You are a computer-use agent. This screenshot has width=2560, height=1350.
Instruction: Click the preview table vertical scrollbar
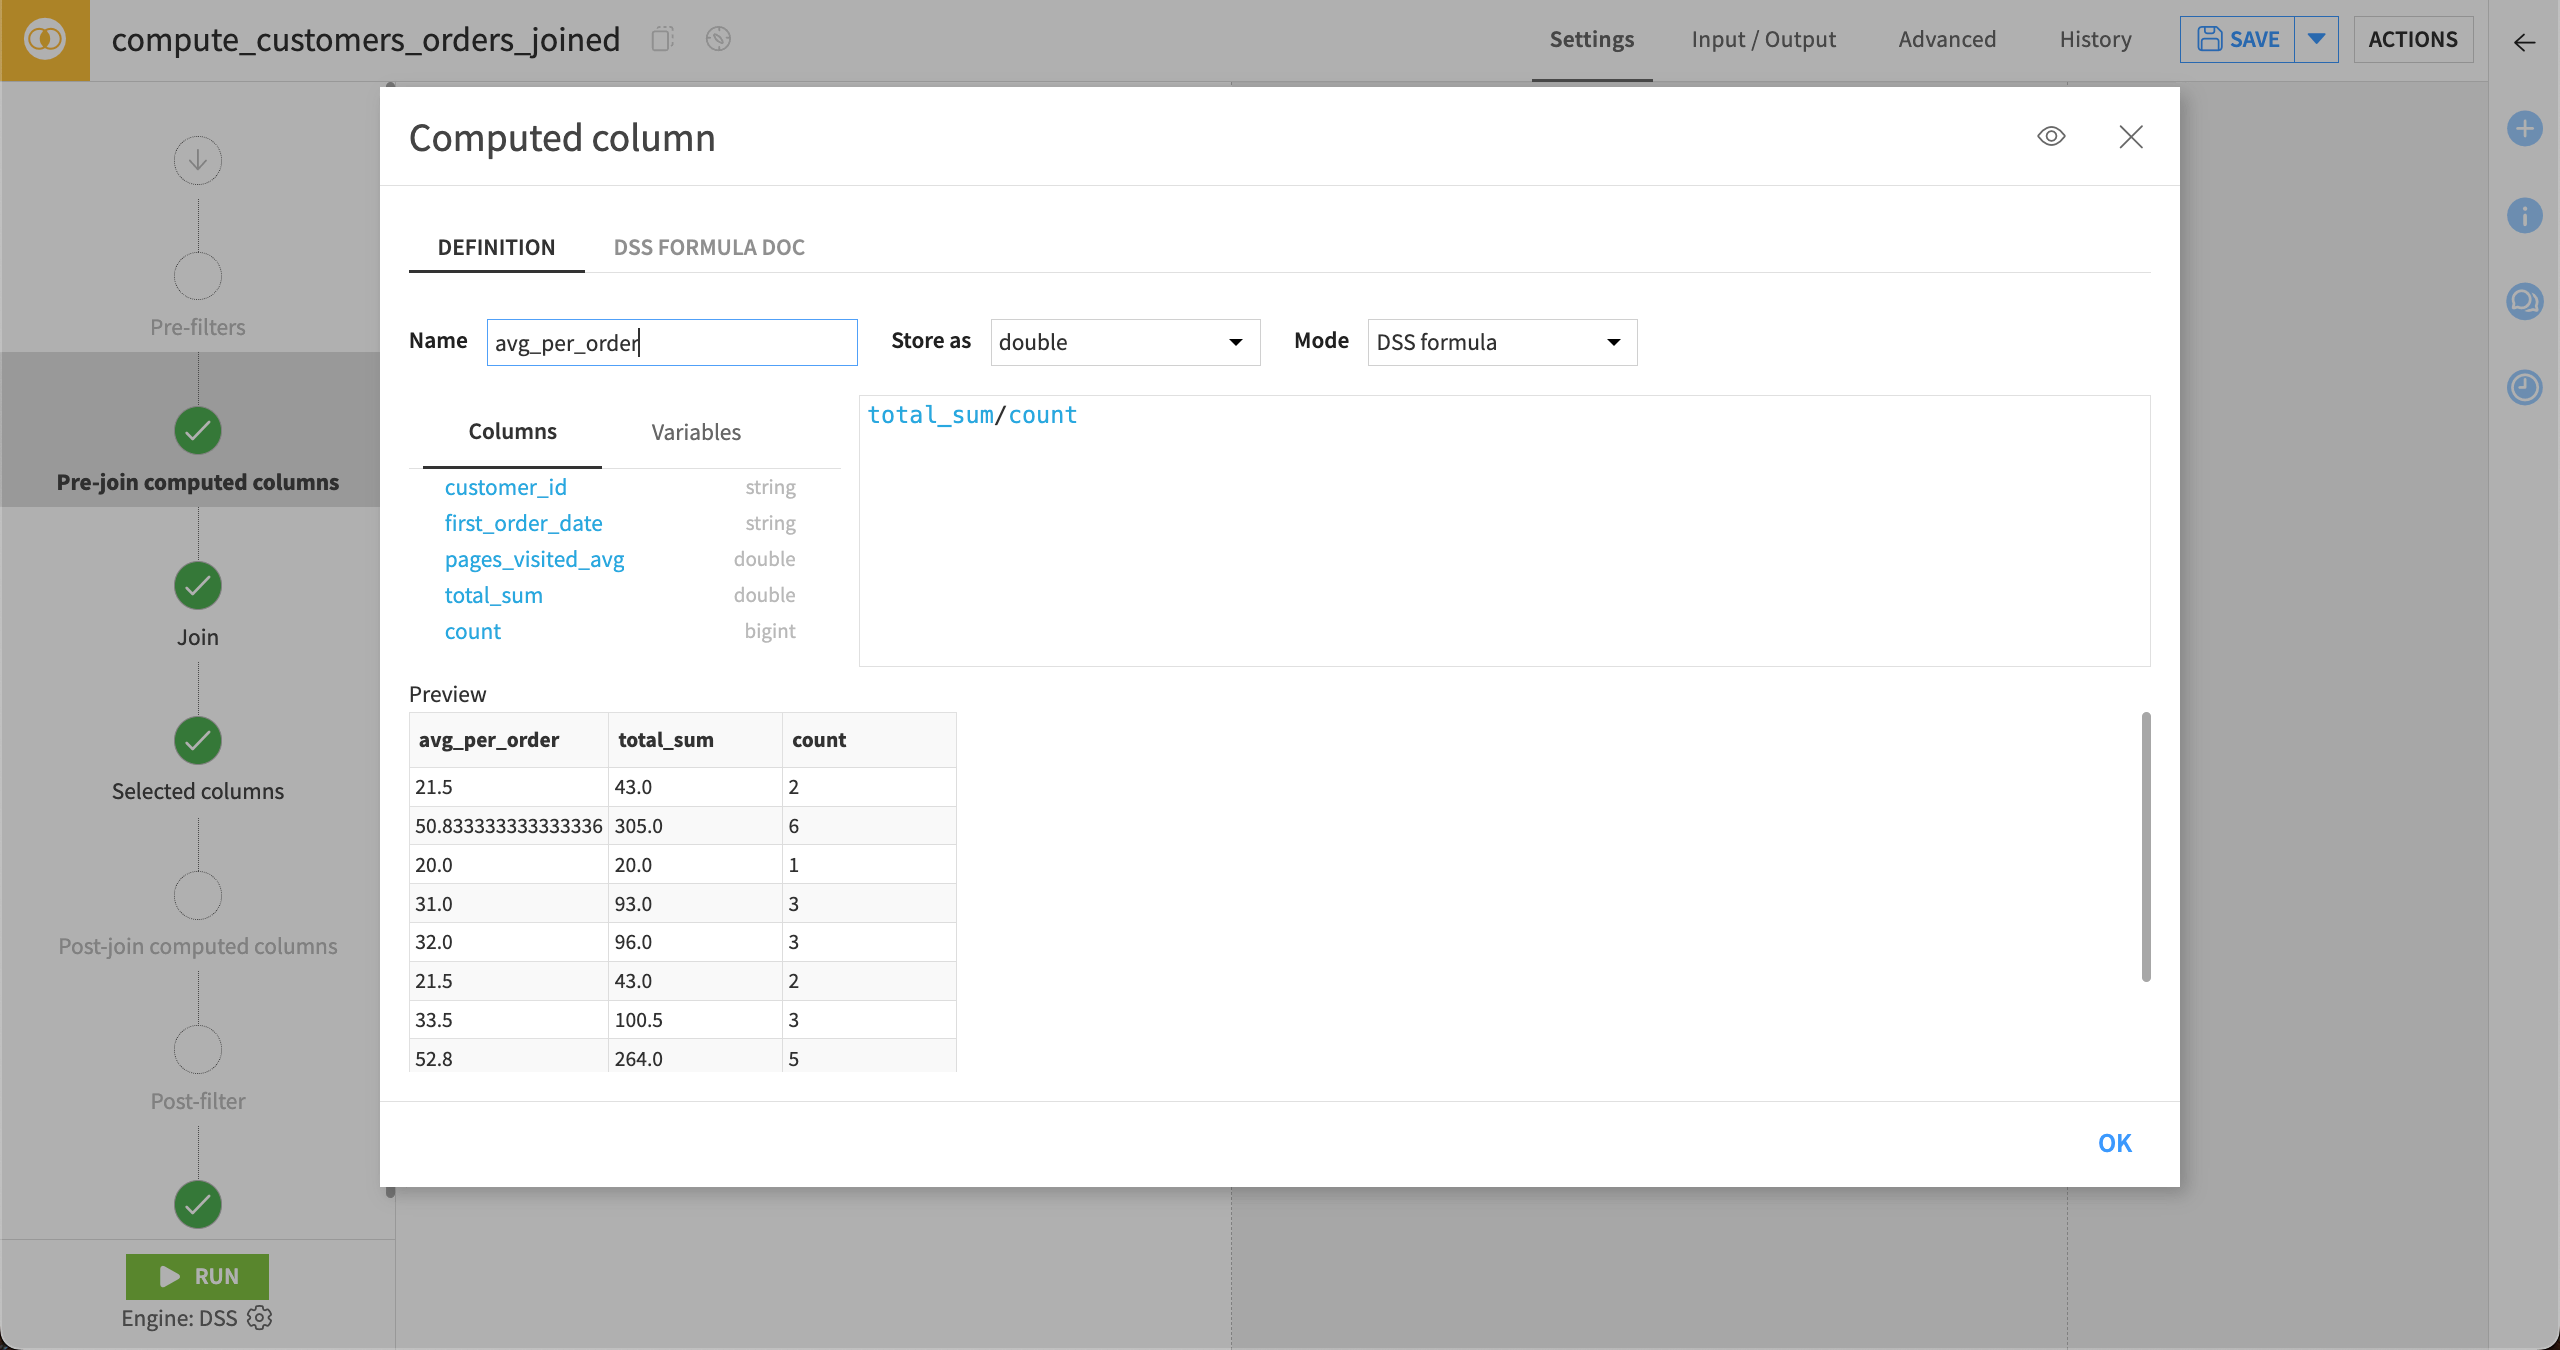point(2146,846)
